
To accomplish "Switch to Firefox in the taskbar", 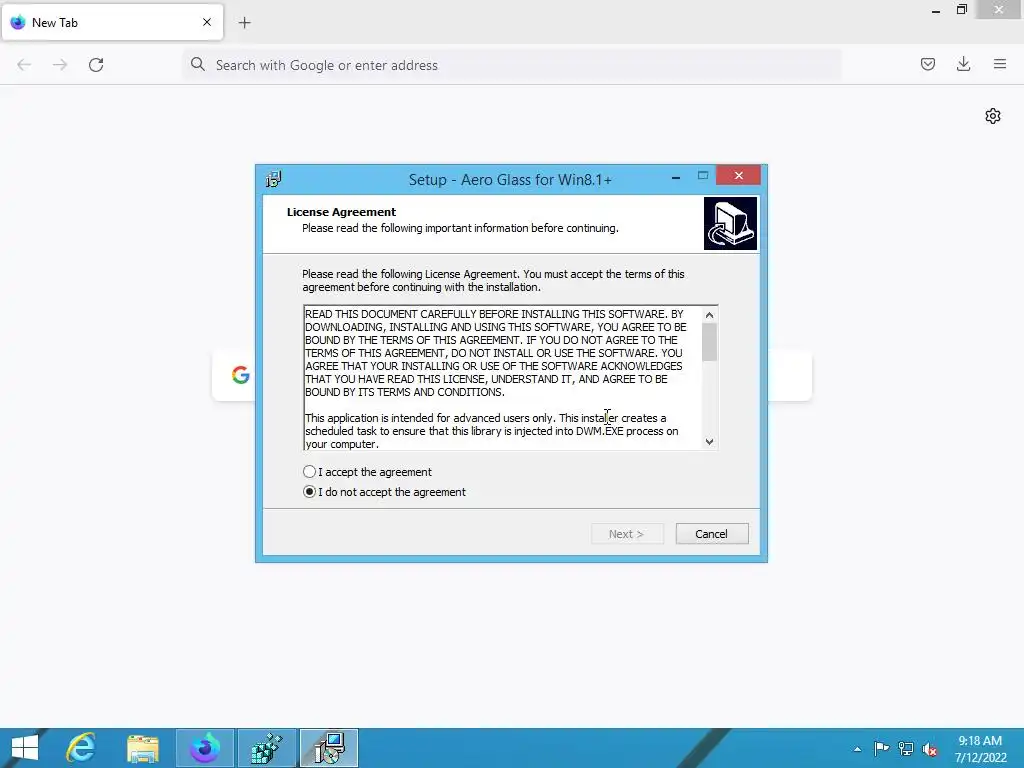I will 204,748.
